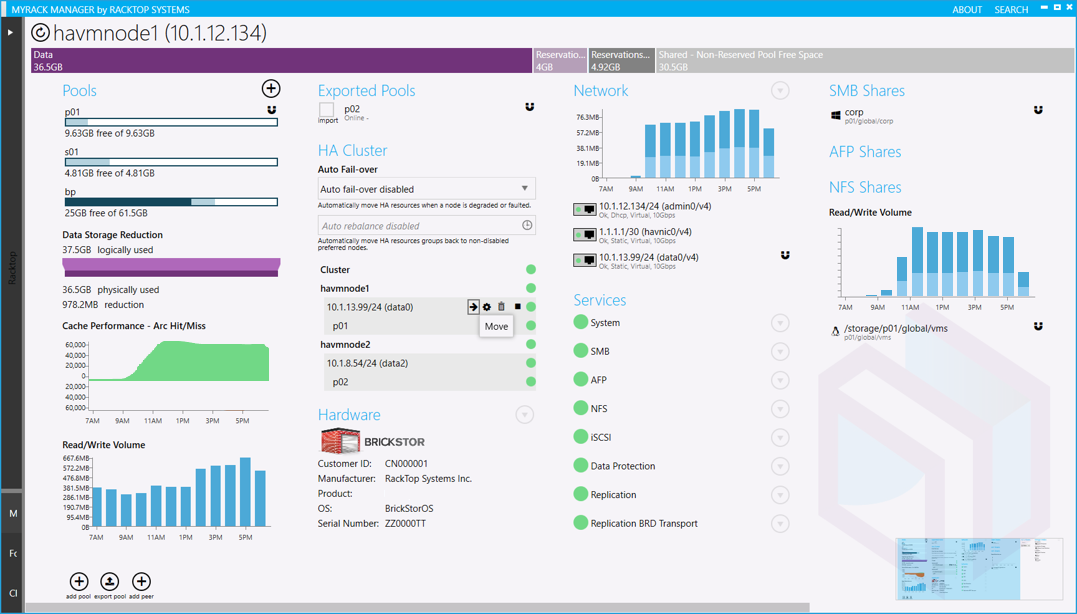Image resolution: width=1077 pixels, height=614 pixels.
Task: Expand Replication BRD Transport chevron
Action: [780, 523]
